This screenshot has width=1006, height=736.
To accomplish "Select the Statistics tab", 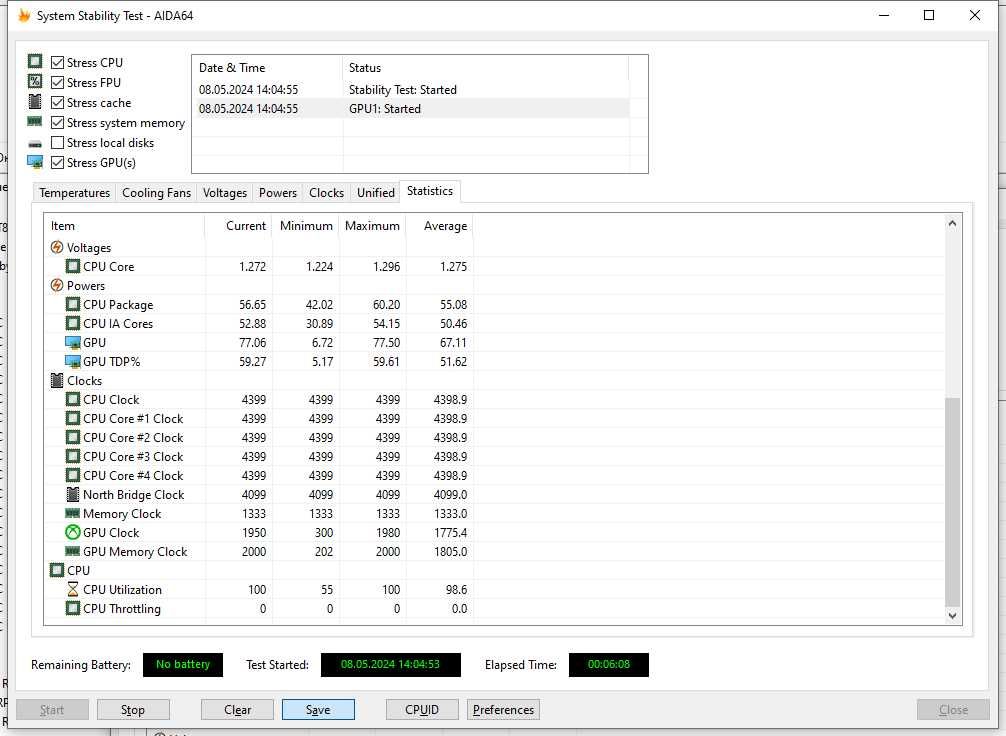I will click(x=430, y=191).
